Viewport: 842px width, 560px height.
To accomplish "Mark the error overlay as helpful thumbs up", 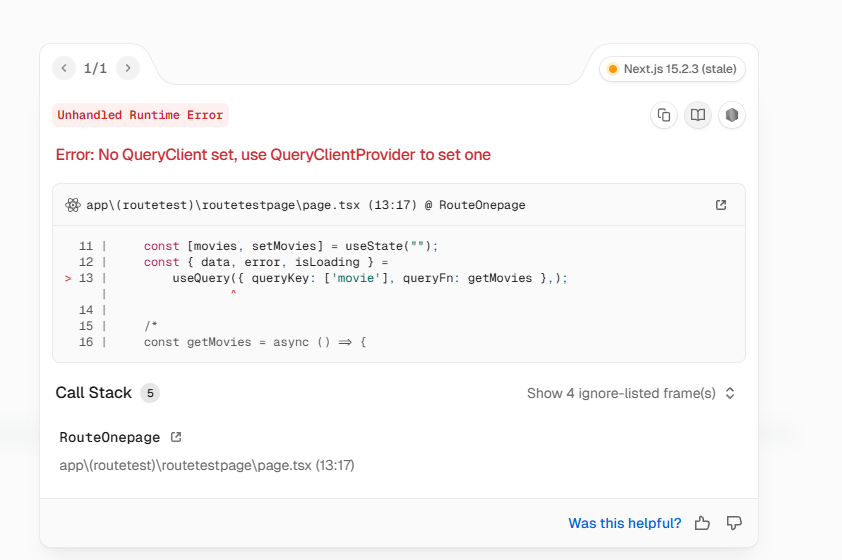I will [x=702, y=523].
